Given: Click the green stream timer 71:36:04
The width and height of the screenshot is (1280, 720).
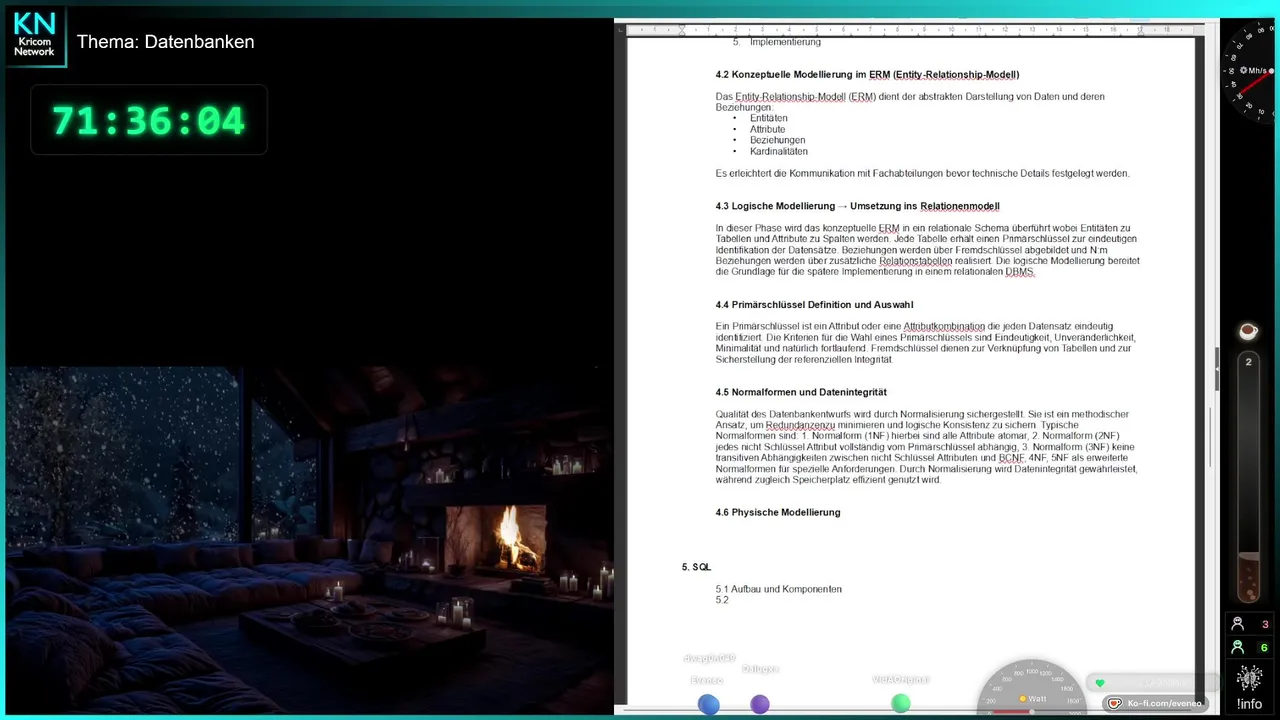Looking at the screenshot, I should click(148, 120).
